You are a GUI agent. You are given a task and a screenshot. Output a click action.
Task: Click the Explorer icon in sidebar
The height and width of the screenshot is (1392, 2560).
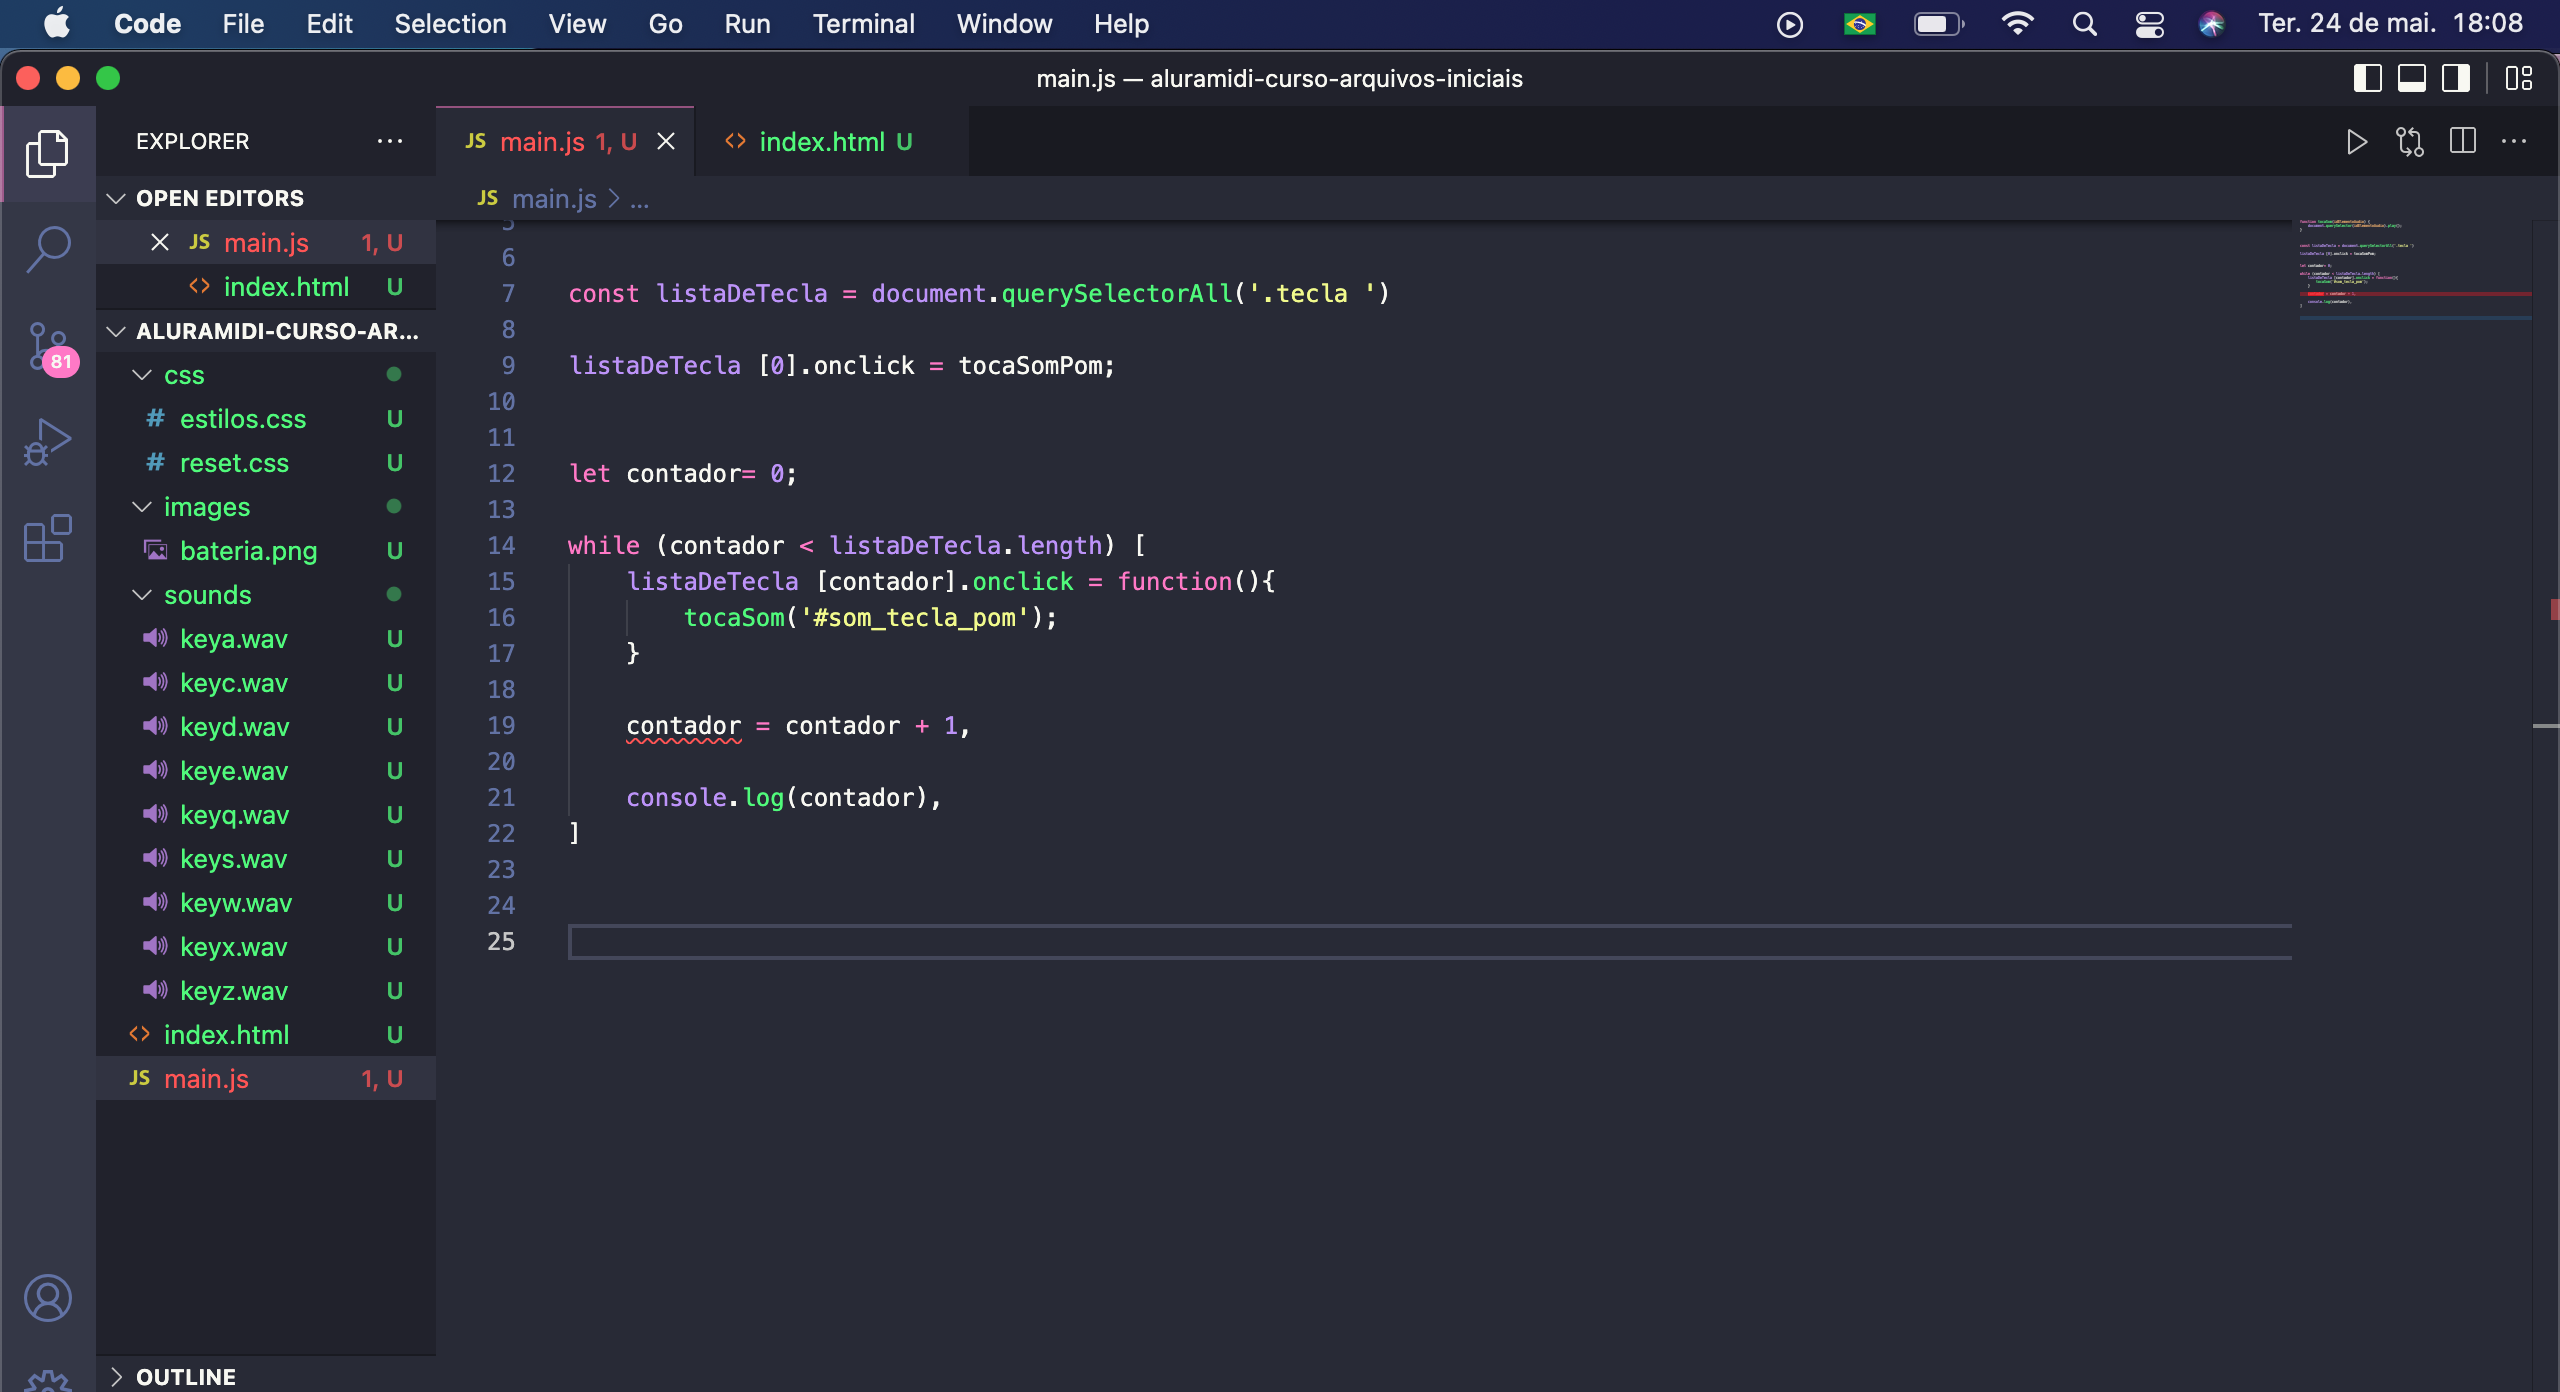pyautogui.click(x=48, y=154)
